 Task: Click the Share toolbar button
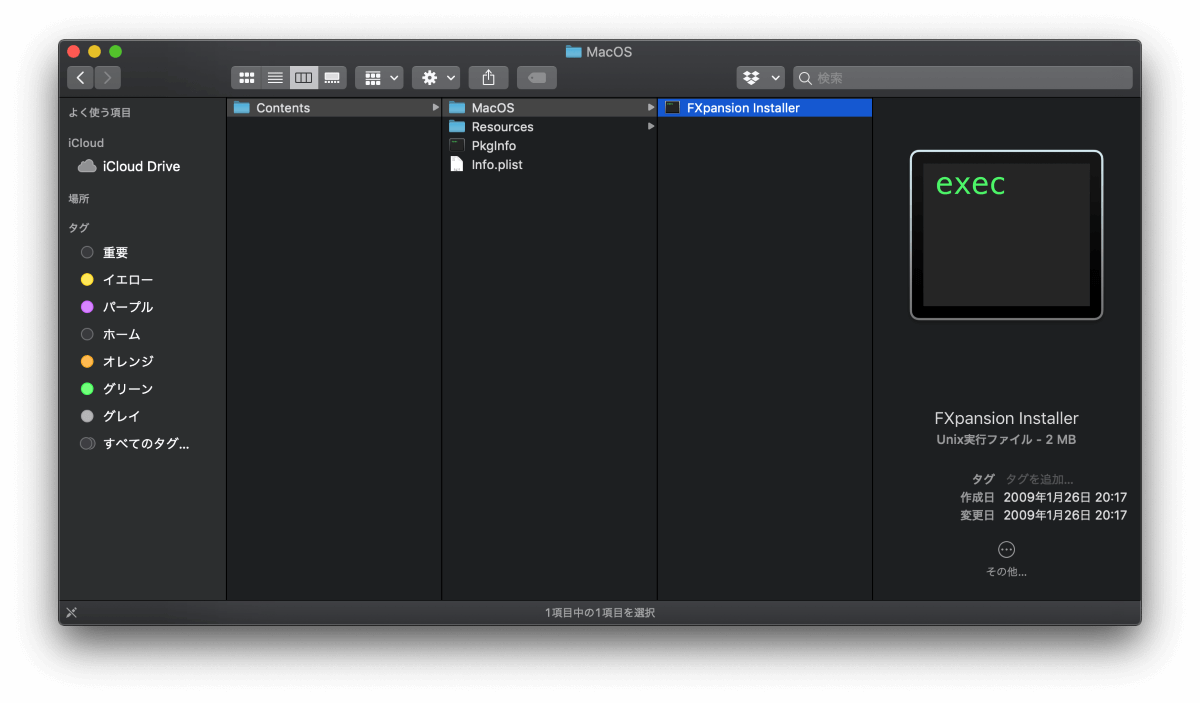pyautogui.click(x=488, y=77)
